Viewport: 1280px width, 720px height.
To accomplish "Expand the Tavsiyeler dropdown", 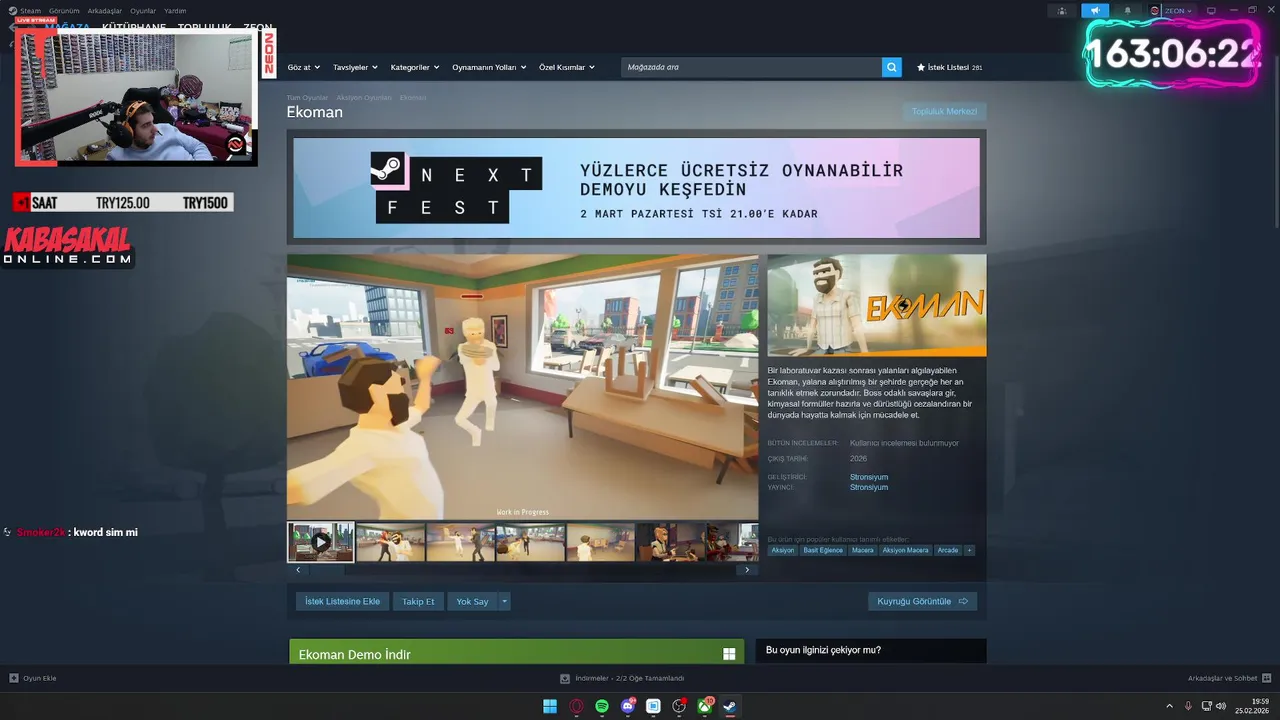I will [355, 67].
